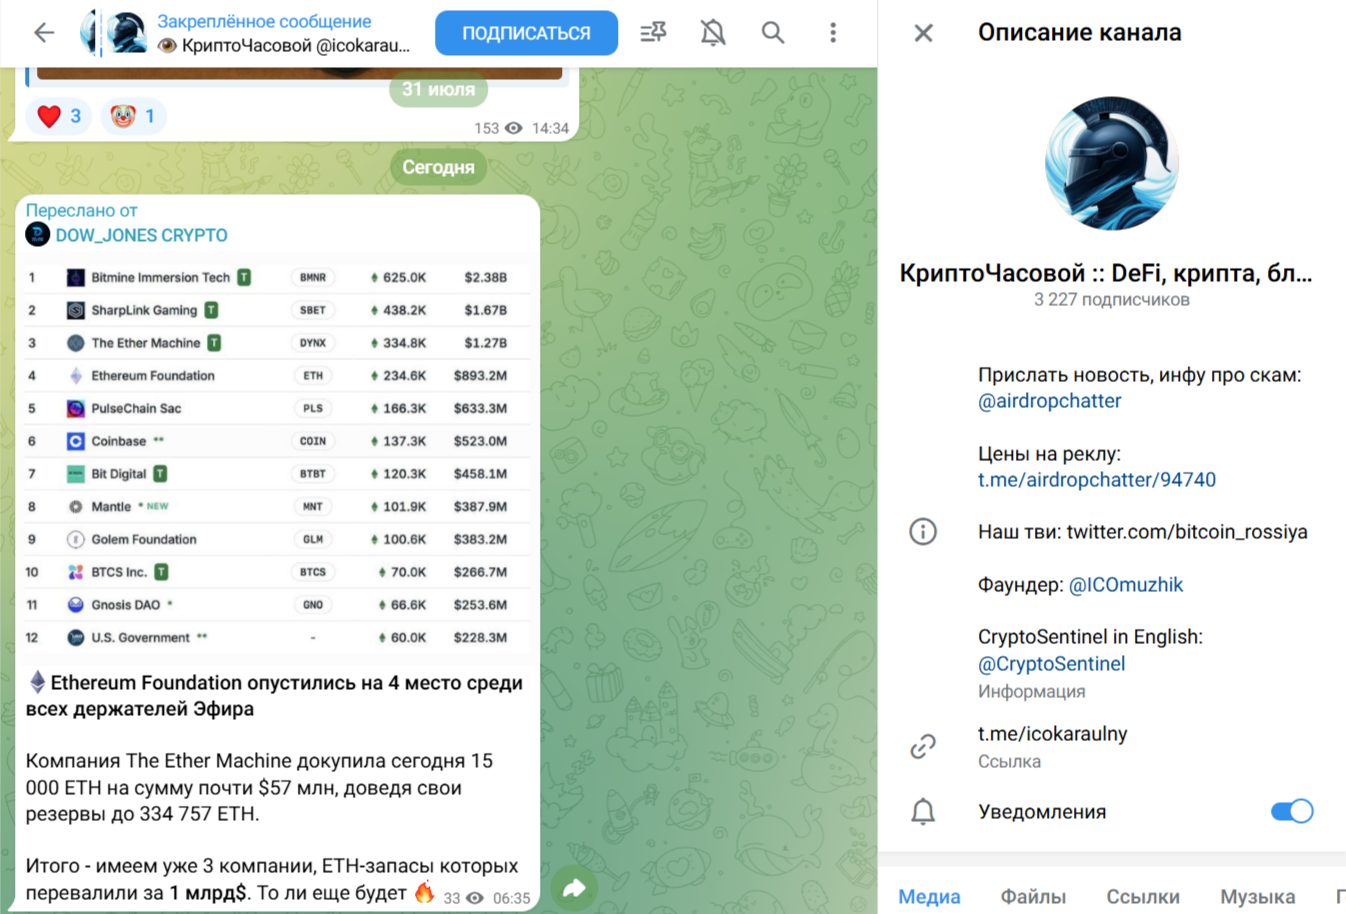Click the notifications bell icon in panel
The image size is (1346, 914).
(x=923, y=811)
